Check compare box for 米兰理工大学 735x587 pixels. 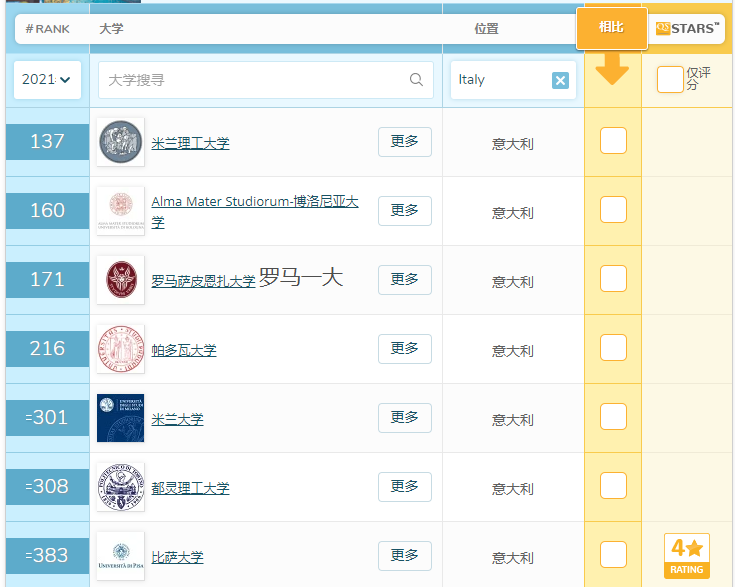point(613,140)
